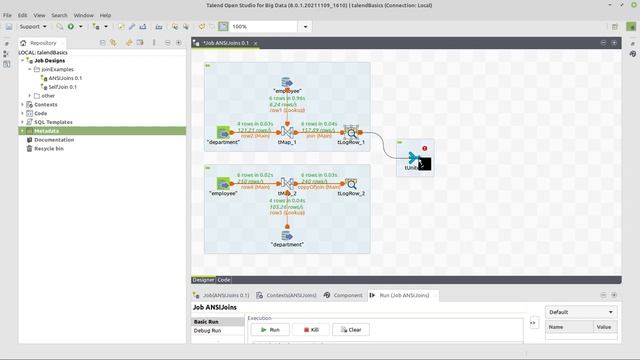Click the department input component beside tMap_1
Viewport: 640px width, 360px height.
[223, 132]
